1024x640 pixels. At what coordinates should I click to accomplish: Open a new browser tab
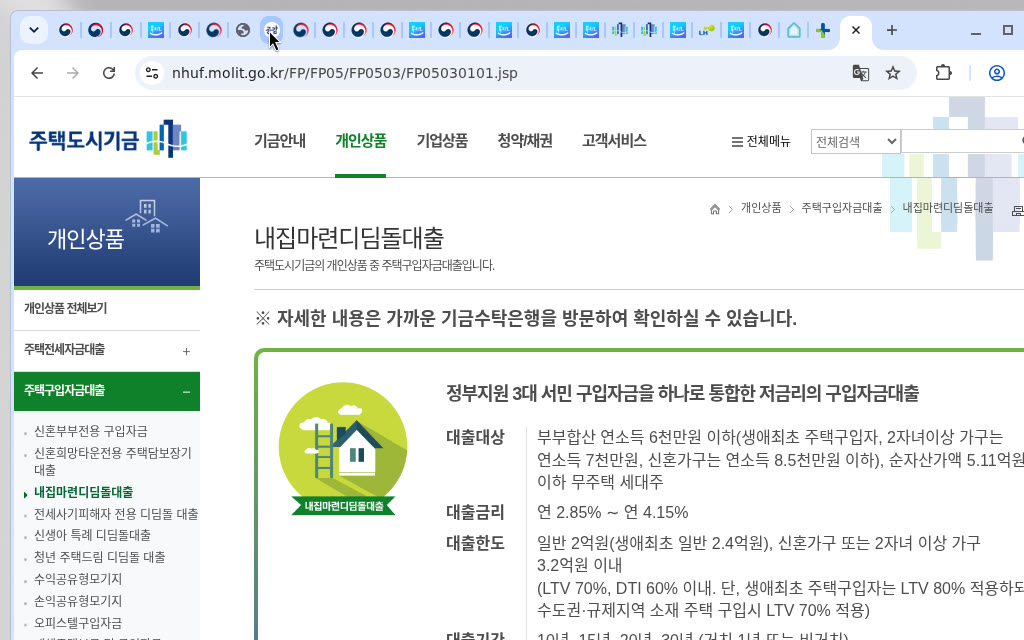891,30
